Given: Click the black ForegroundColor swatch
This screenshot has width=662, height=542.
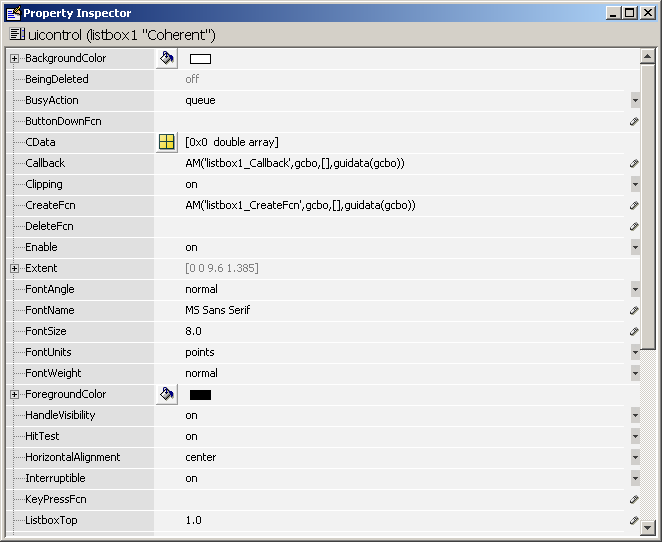Looking at the screenshot, I should tap(200, 395).
